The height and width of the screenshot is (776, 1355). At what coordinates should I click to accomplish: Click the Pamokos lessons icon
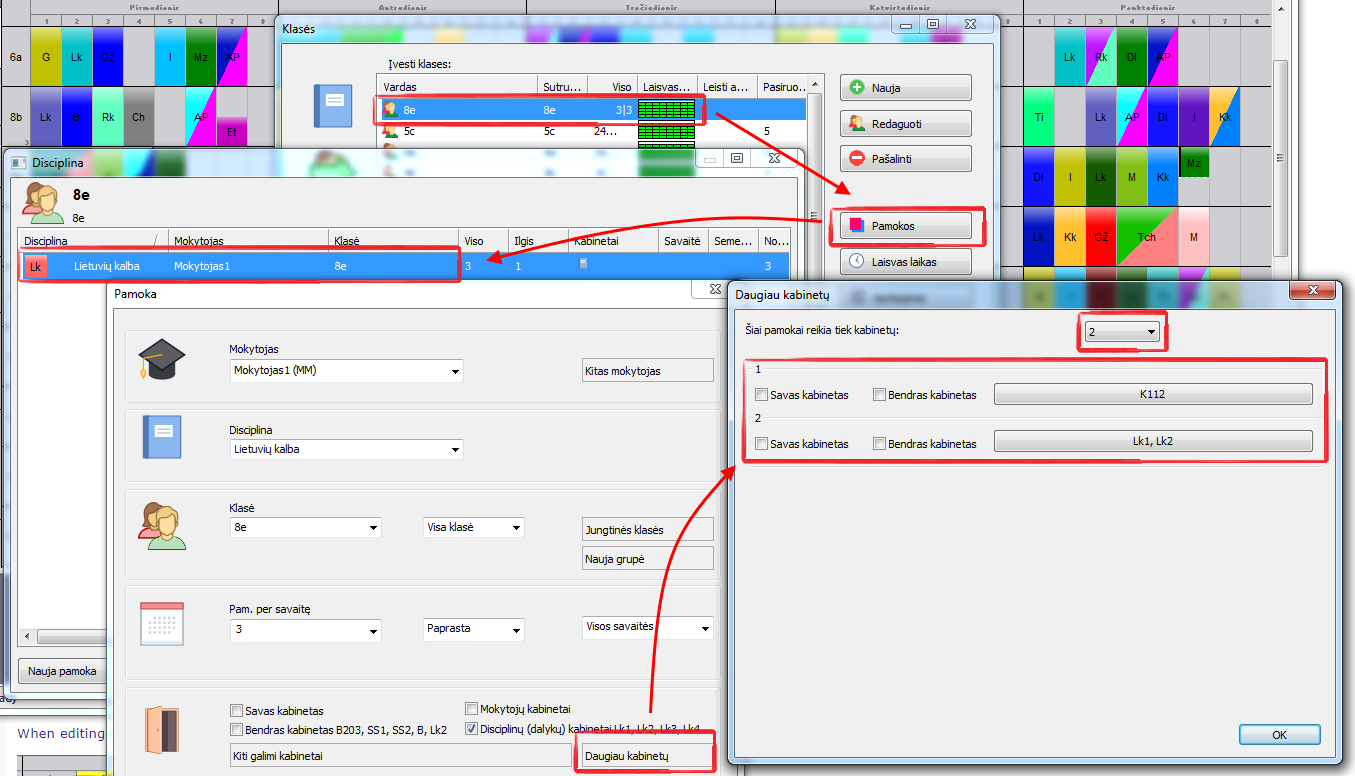[856, 226]
